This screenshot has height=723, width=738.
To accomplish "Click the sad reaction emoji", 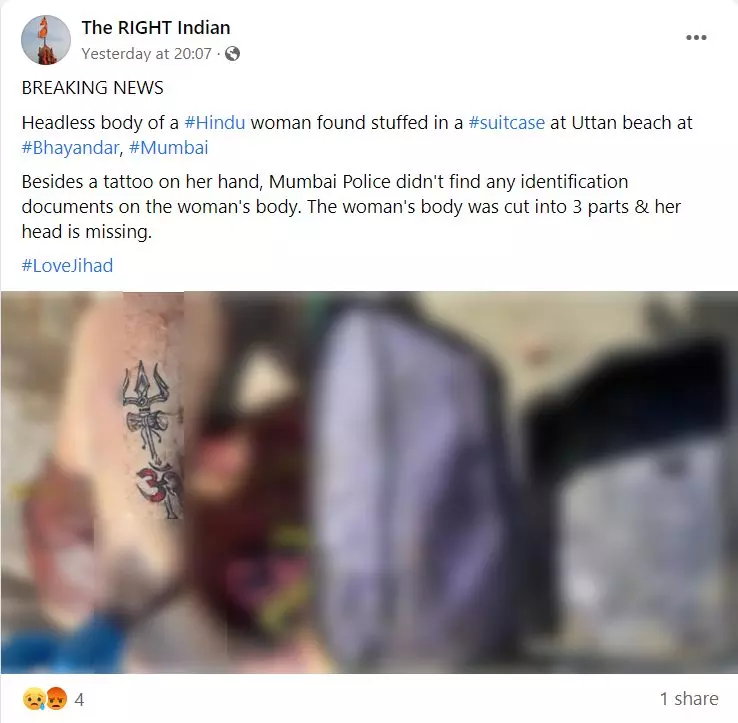I will click(34, 699).
